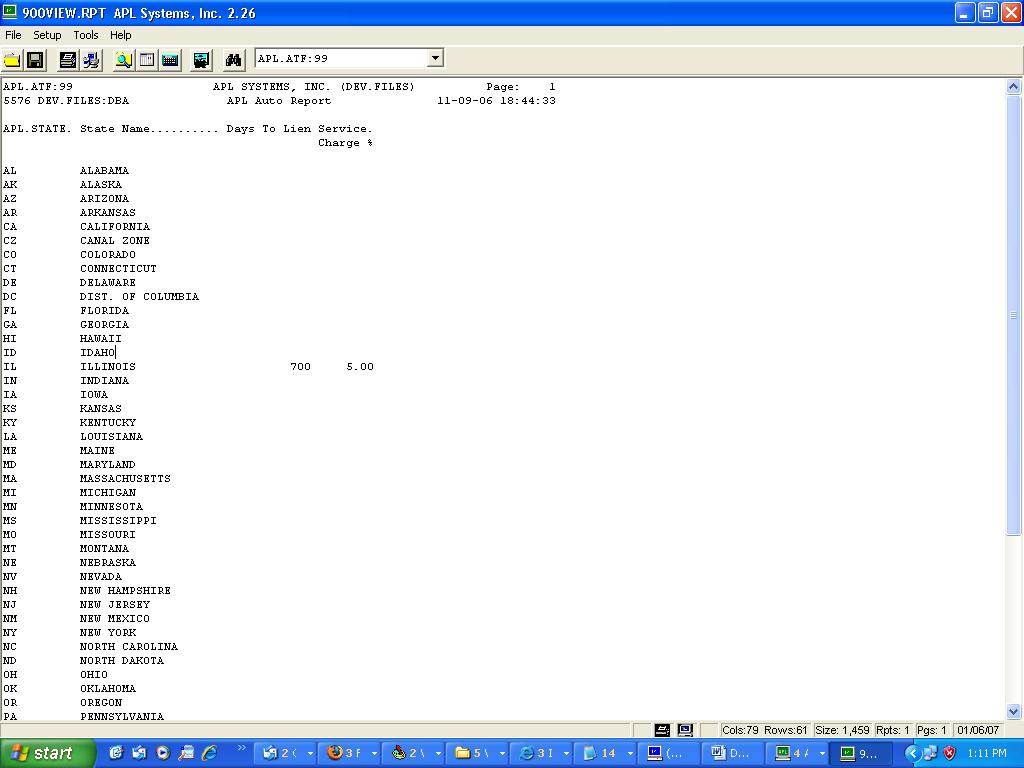Open the Help menu
1024x768 pixels.
pyautogui.click(x=121, y=35)
